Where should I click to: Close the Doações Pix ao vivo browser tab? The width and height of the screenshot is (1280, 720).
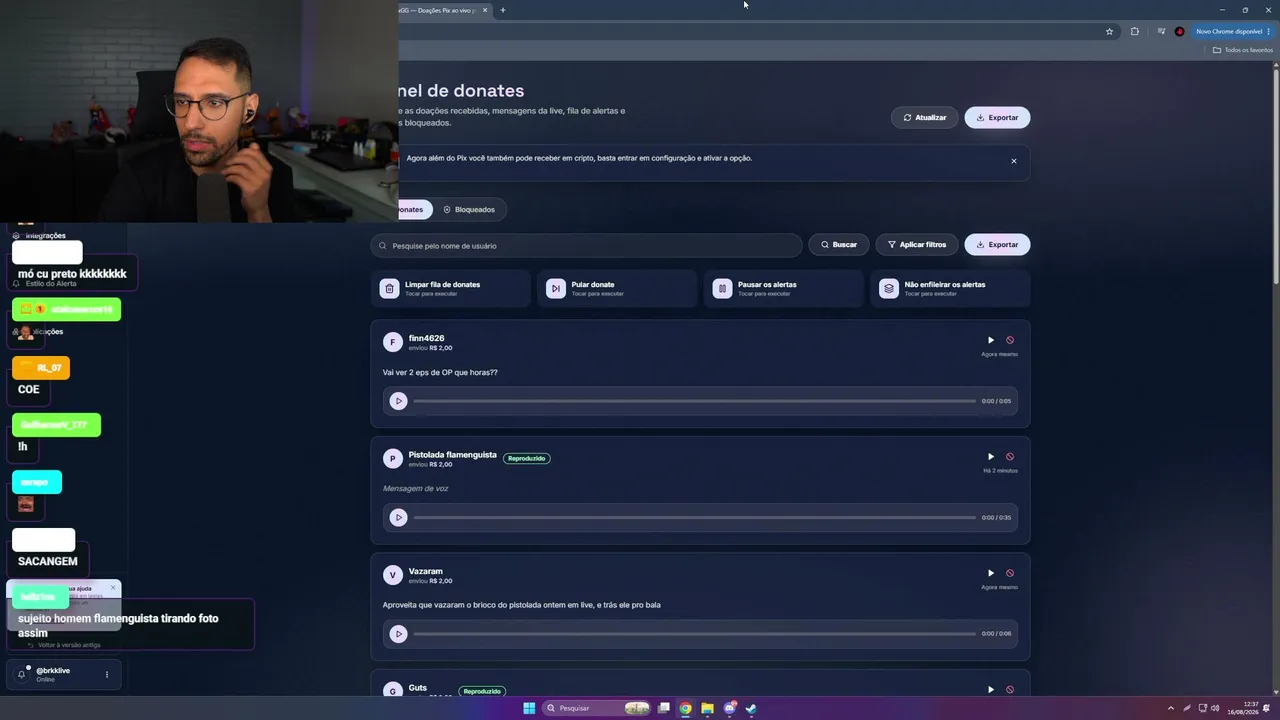485,10
